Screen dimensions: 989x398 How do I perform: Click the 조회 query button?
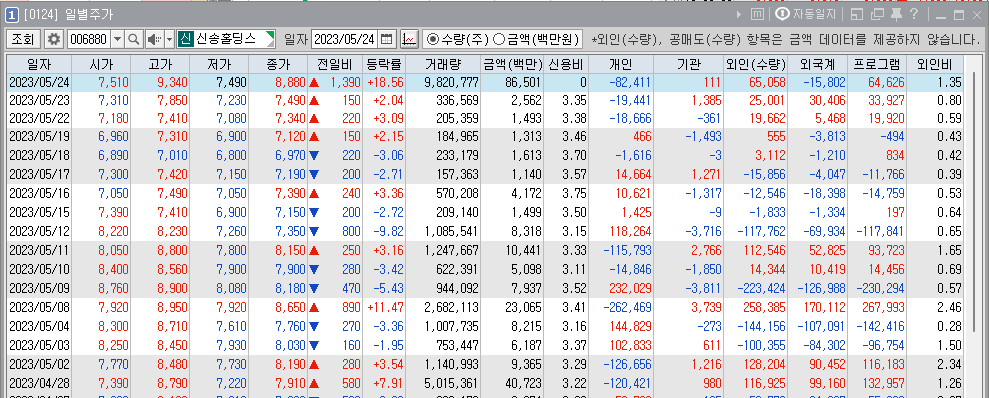pyautogui.click(x=23, y=39)
